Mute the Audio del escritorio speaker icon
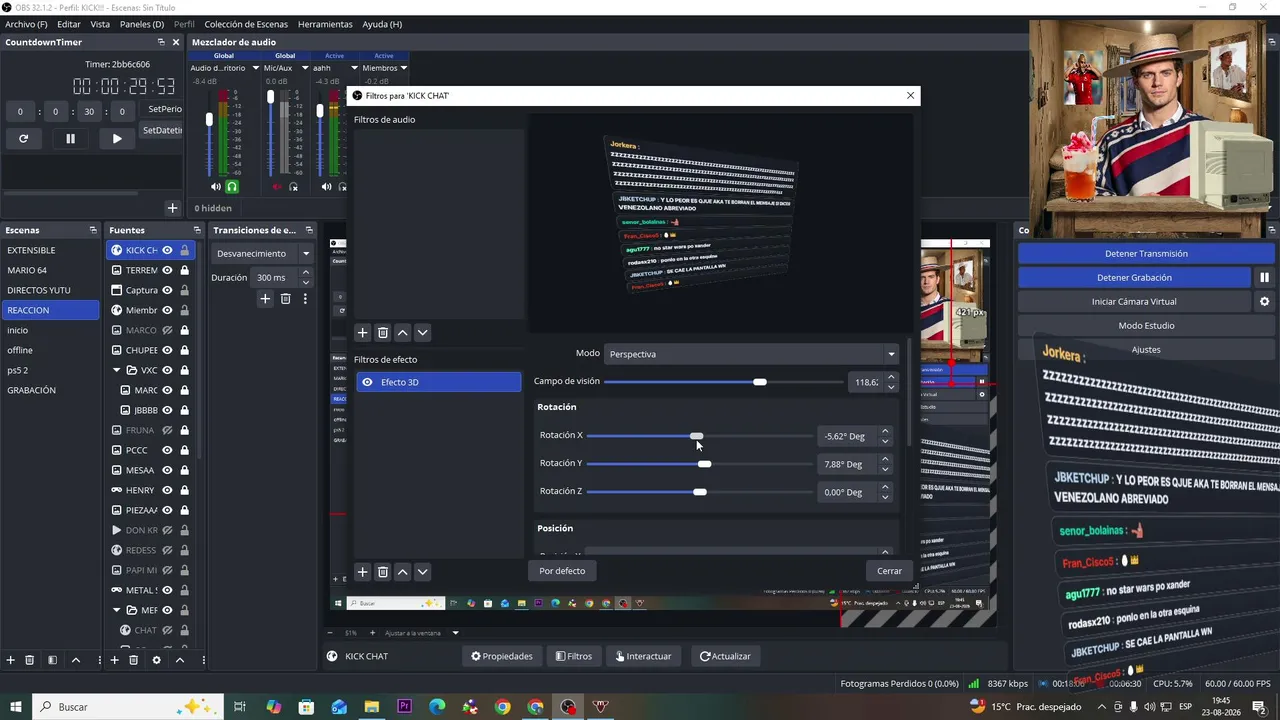The width and height of the screenshot is (1280, 720). tap(216, 187)
